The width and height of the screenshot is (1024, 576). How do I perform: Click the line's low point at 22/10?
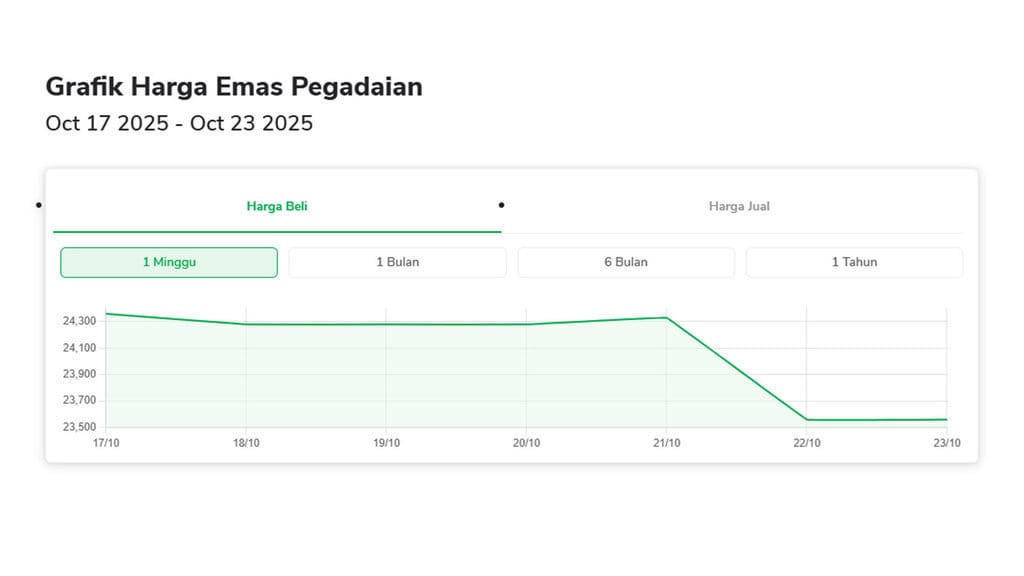click(x=807, y=420)
